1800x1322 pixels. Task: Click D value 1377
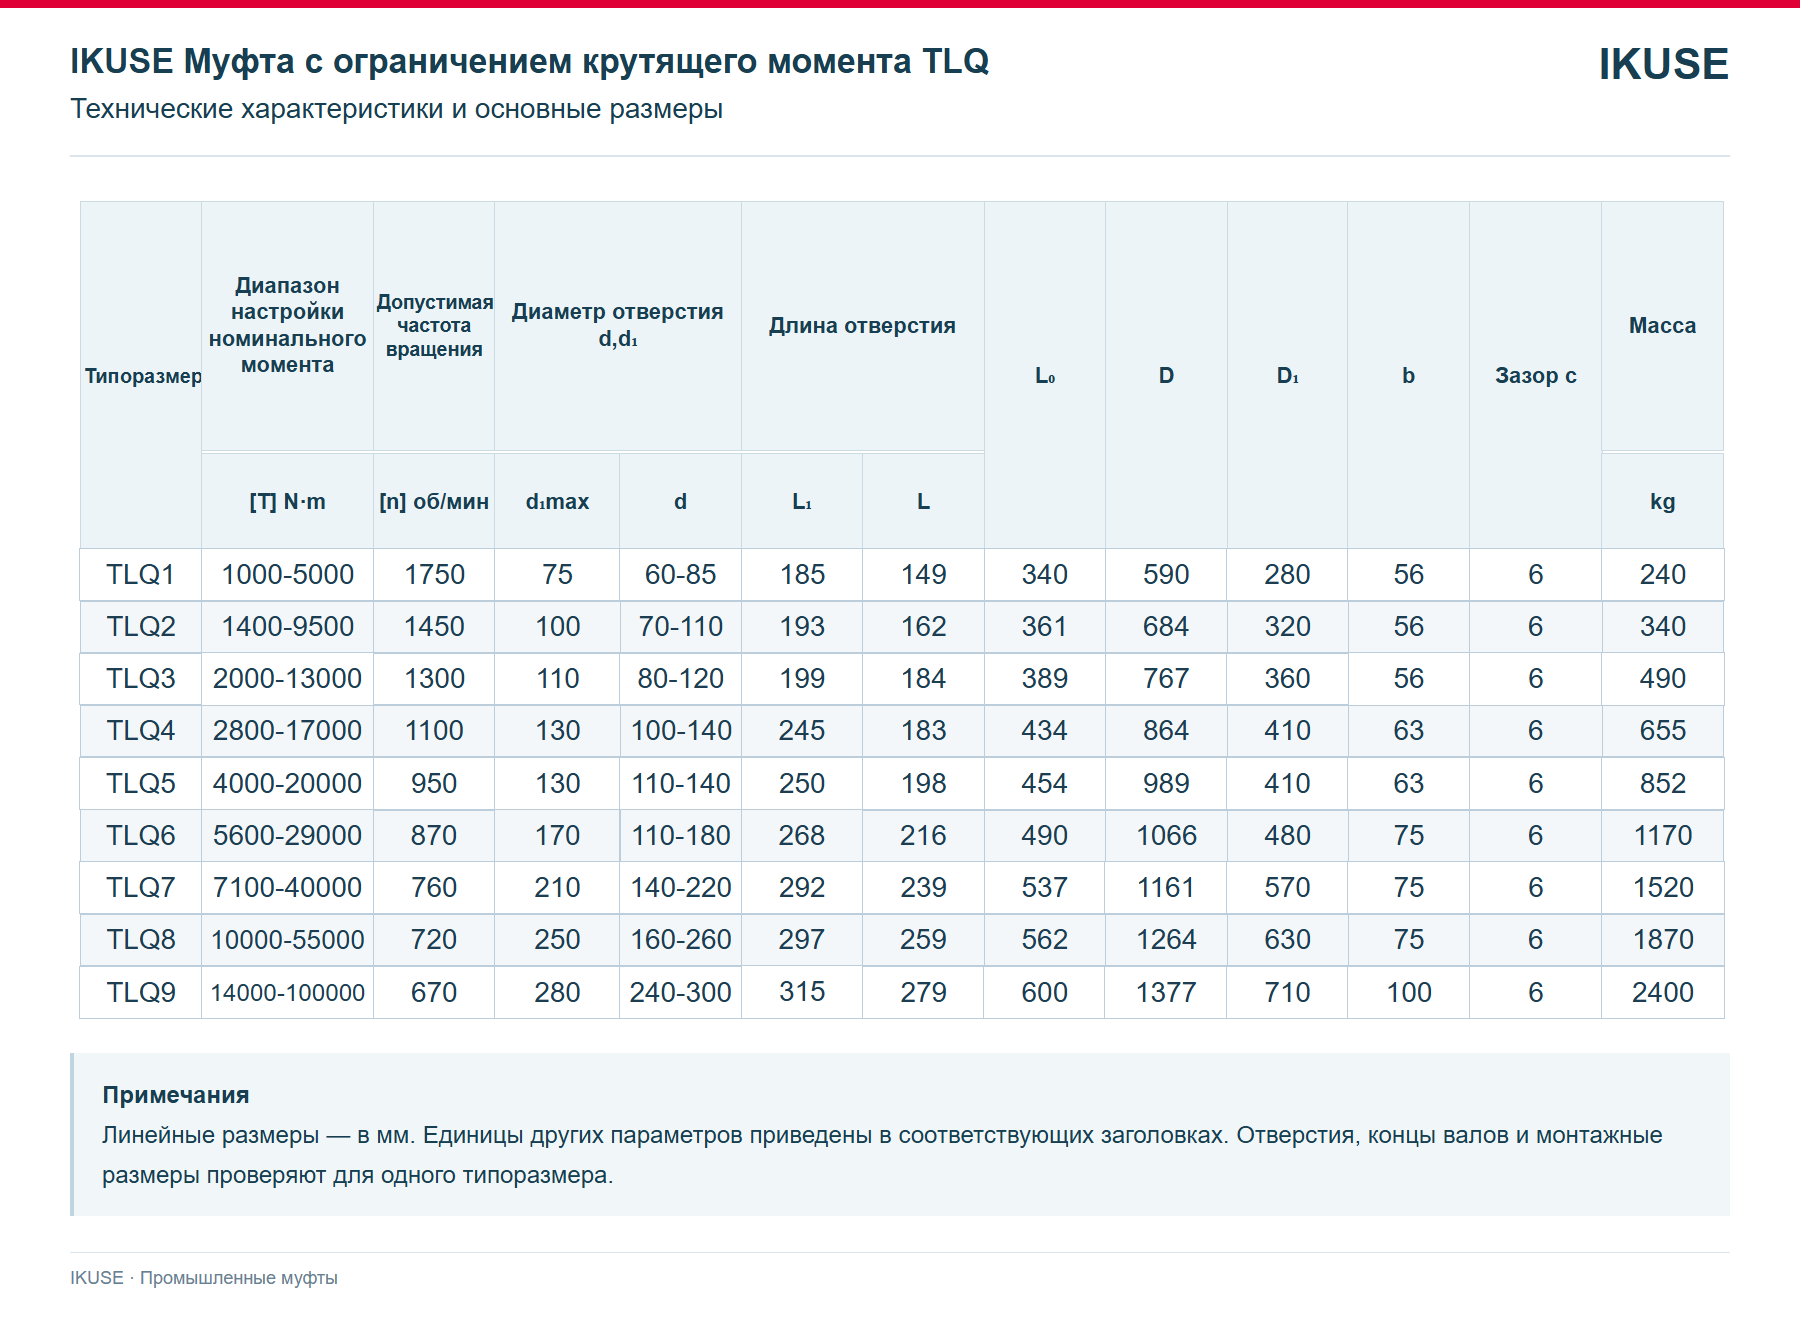1166,992
